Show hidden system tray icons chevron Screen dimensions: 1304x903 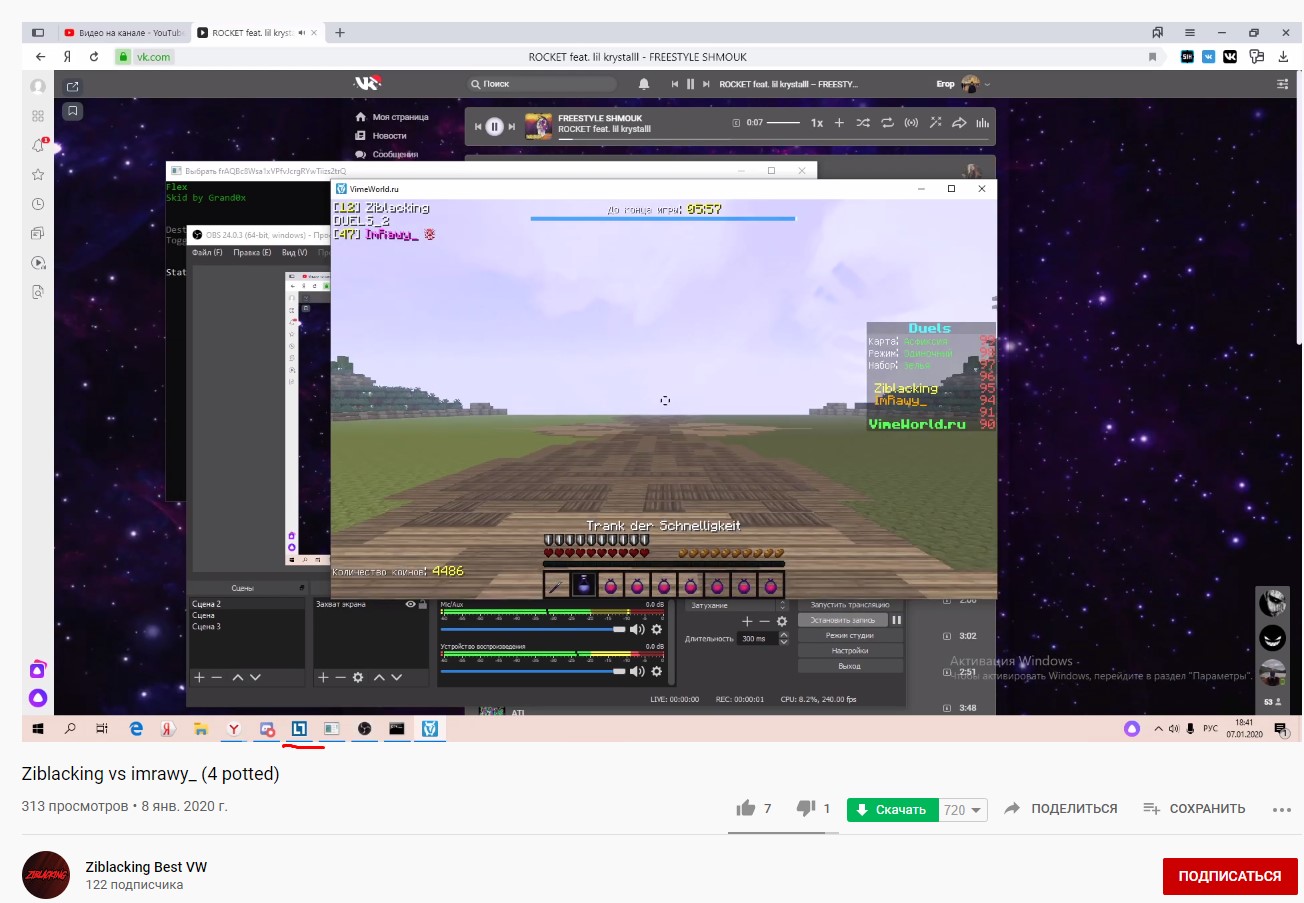tap(1159, 729)
